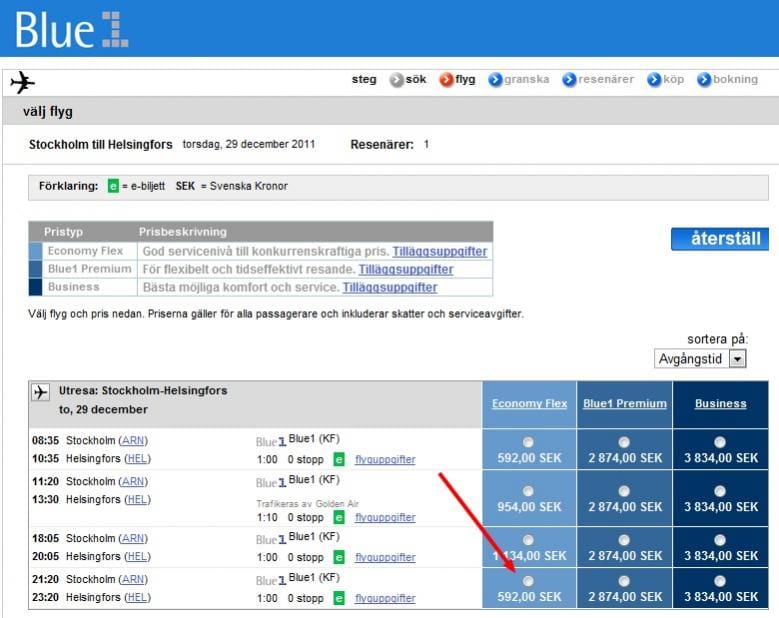Select Blue1 Premium fare for 18:05 flight
The height and width of the screenshot is (618, 779).
point(624,539)
